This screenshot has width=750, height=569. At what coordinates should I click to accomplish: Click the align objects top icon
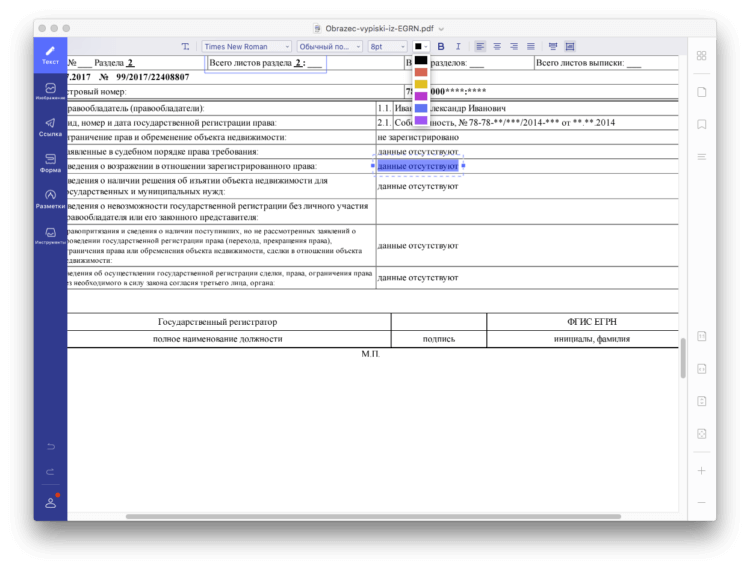point(553,46)
